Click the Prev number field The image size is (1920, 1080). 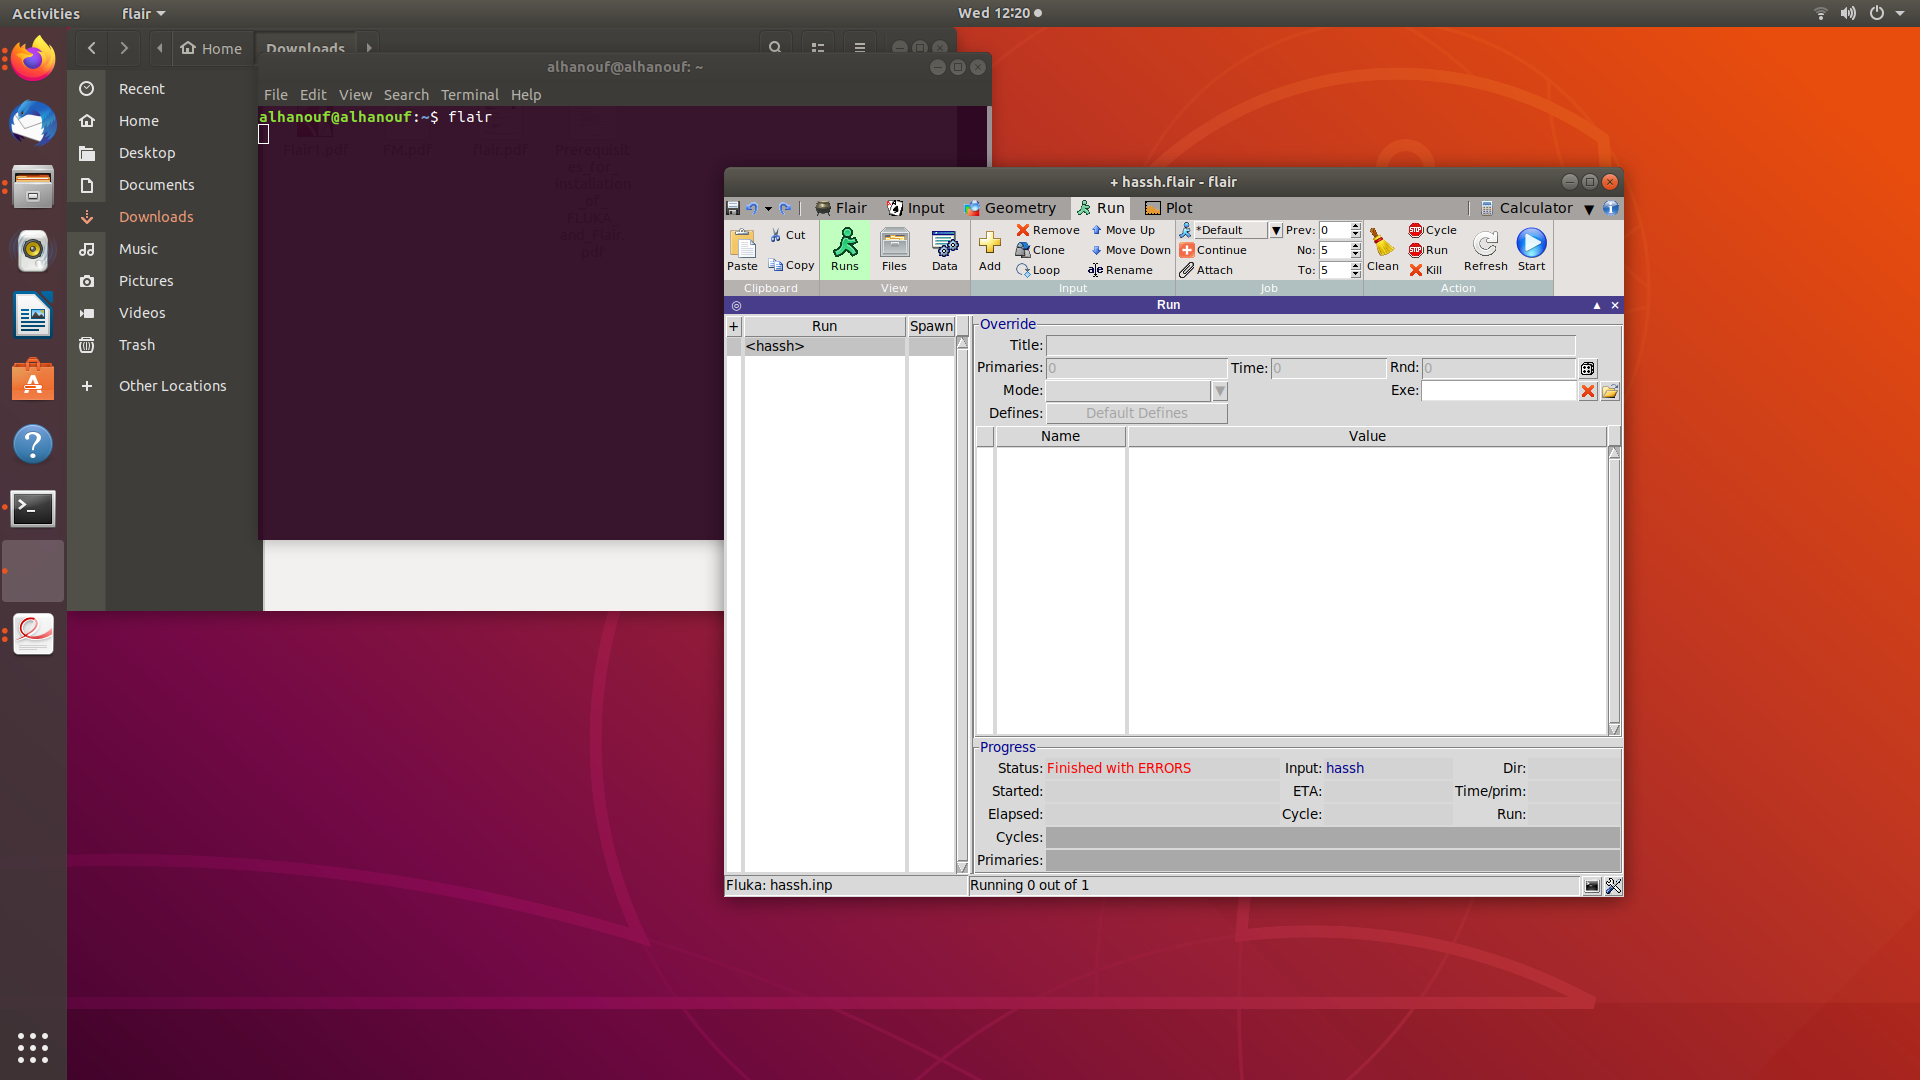[x=1334, y=230]
